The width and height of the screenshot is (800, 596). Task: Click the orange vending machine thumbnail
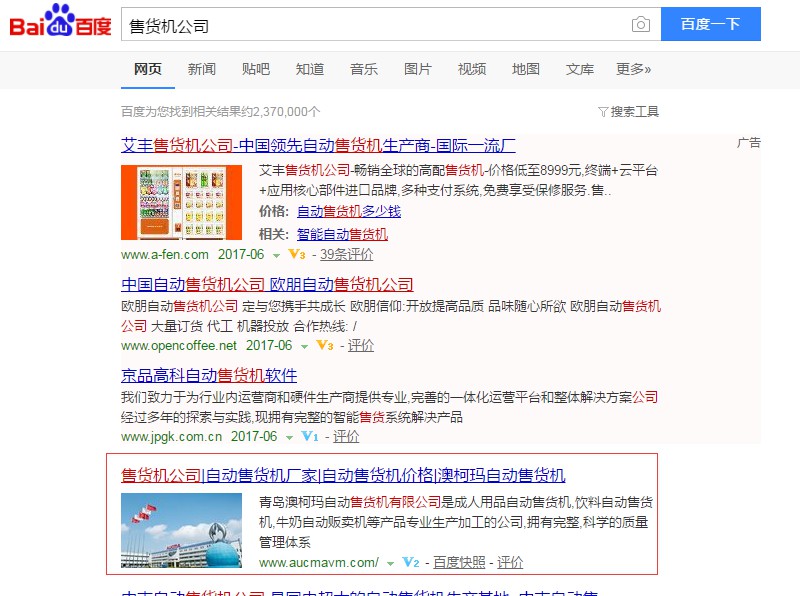181,202
